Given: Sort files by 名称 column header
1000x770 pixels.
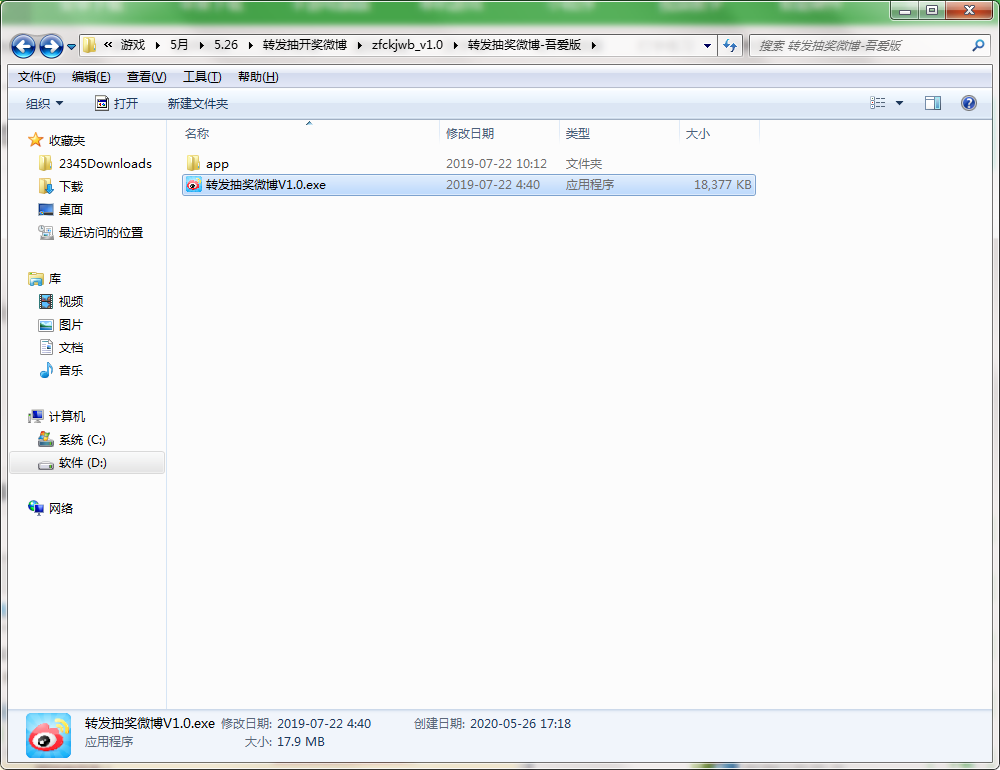Looking at the screenshot, I should (x=309, y=133).
